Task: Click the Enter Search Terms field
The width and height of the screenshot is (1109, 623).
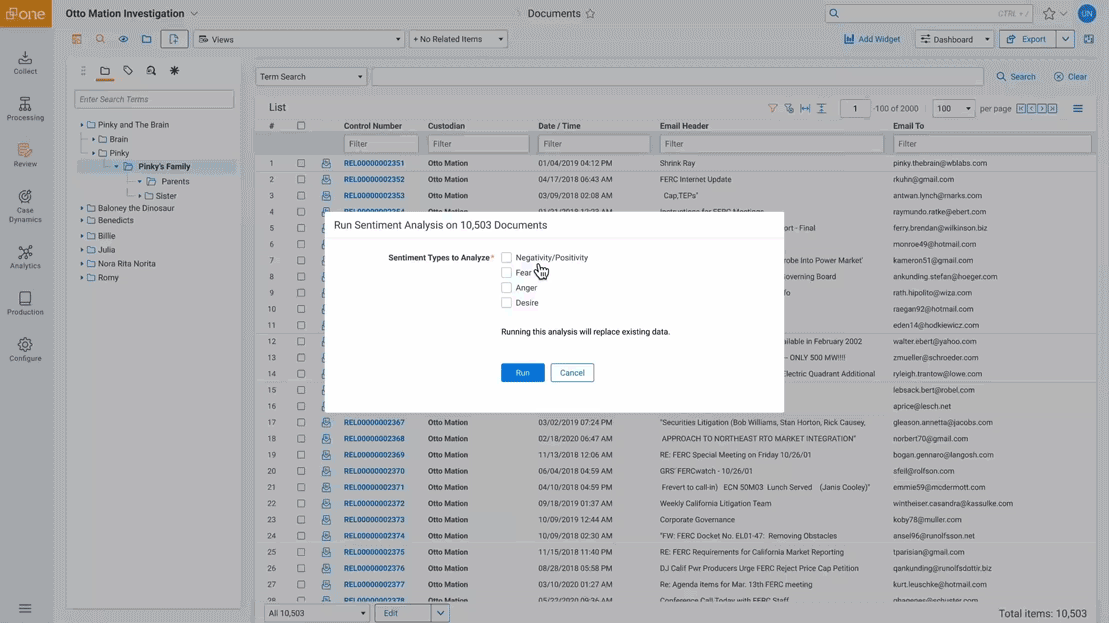Action: 154,99
